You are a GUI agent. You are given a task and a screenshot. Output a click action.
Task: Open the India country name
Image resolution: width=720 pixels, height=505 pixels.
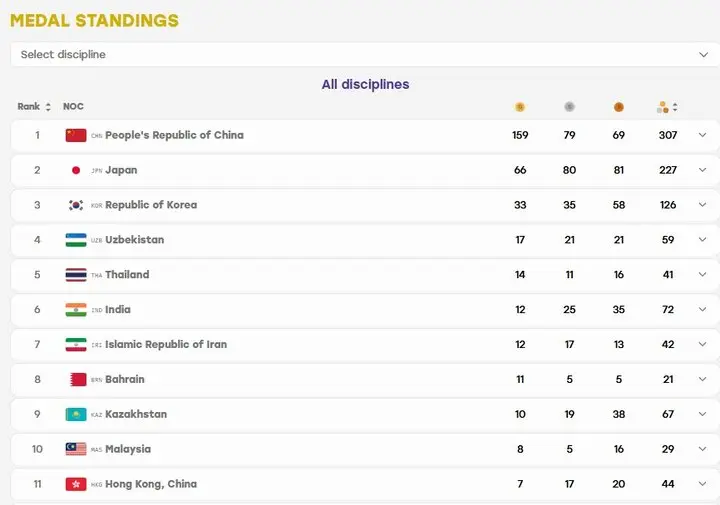coord(118,309)
